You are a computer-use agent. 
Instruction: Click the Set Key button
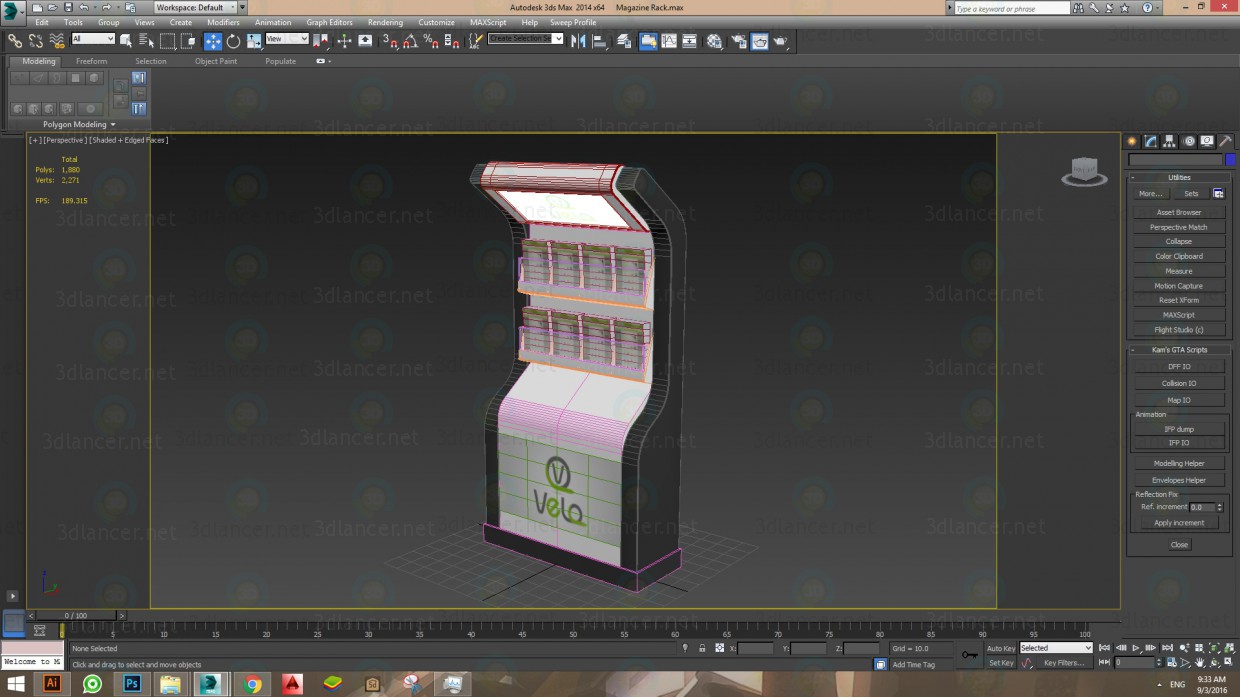coord(1000,663)
